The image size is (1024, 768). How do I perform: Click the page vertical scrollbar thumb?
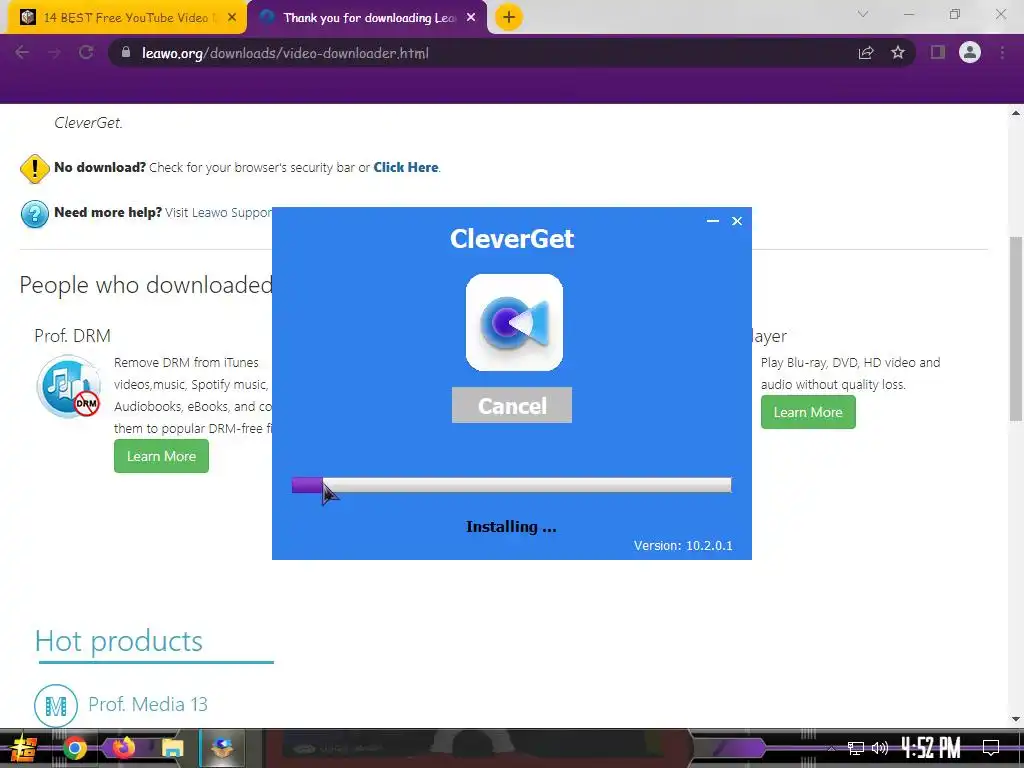point(1016,329)
